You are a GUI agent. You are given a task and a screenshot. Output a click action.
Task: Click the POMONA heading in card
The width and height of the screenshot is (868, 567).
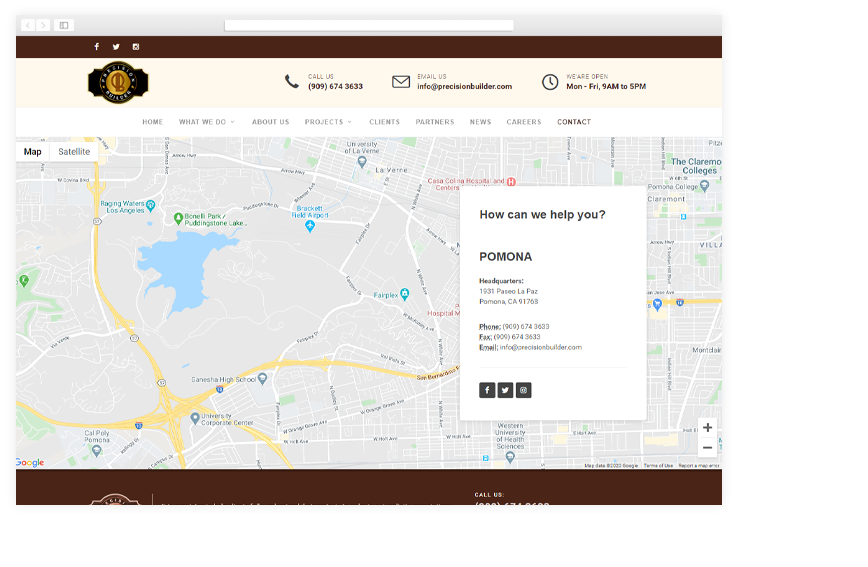[x=505, y=256]
